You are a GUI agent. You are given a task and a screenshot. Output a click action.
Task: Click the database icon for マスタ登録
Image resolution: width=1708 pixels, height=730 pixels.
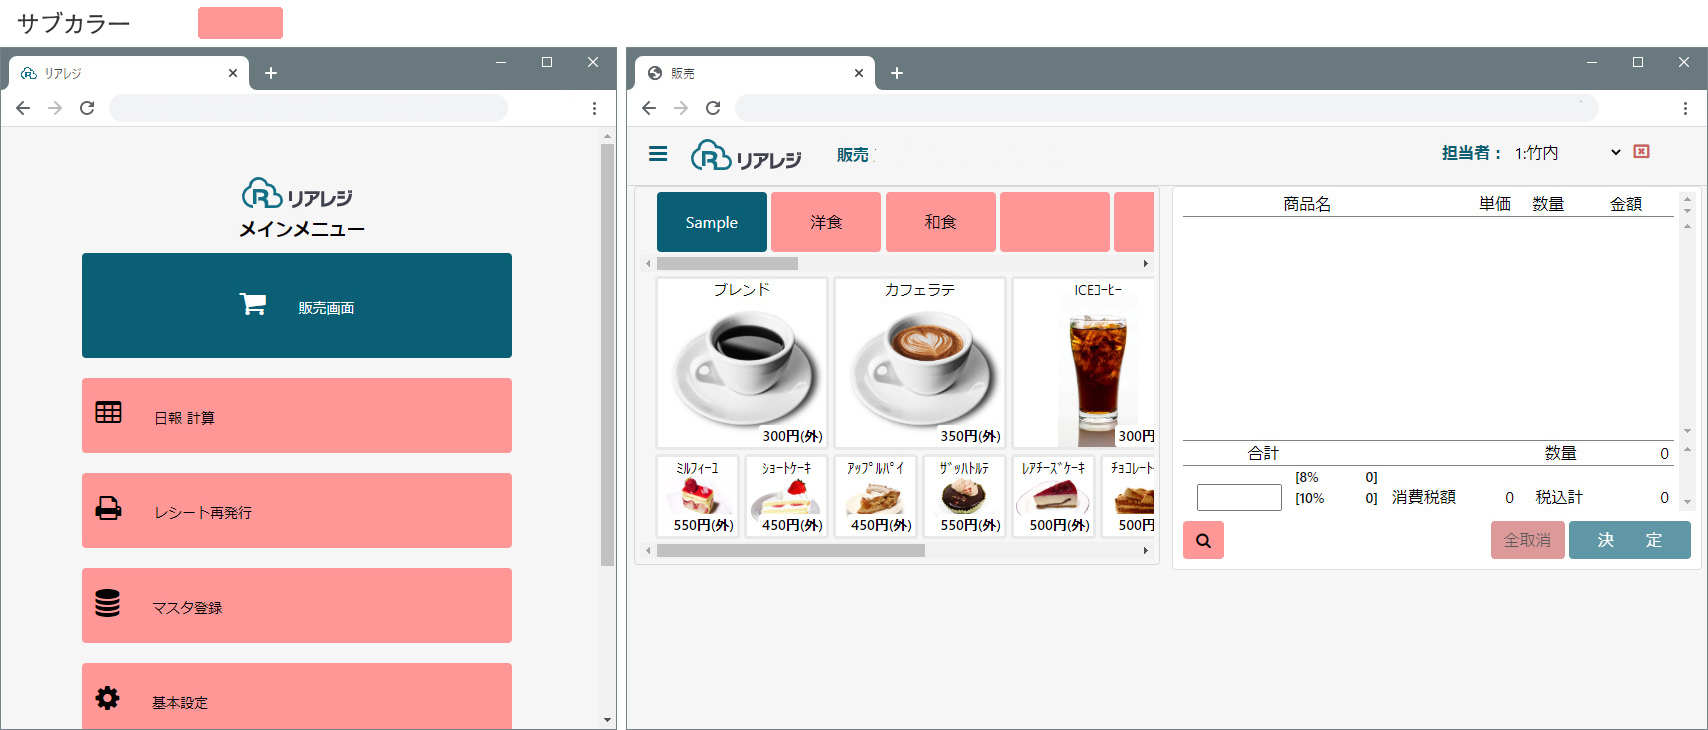[x=107, y=603]
